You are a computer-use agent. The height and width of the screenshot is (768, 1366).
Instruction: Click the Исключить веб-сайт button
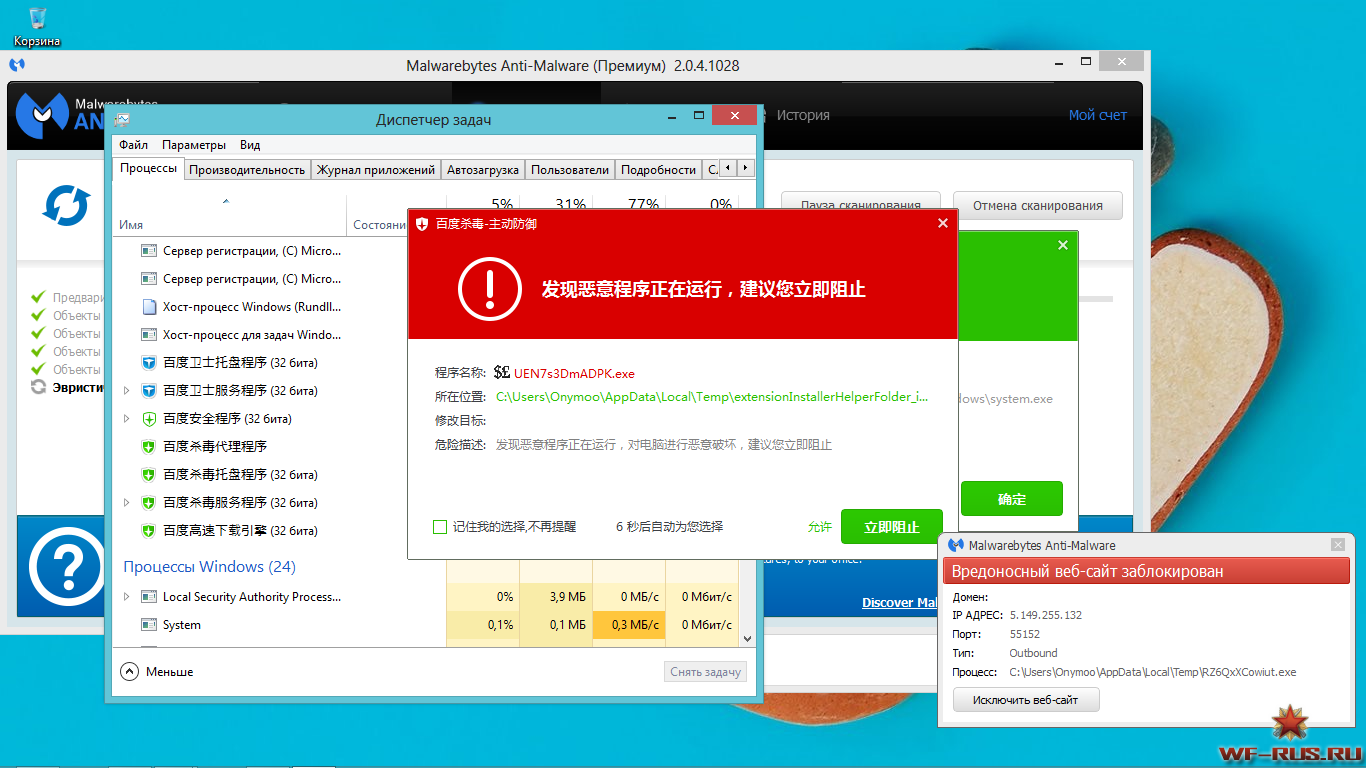[1026, 700]
